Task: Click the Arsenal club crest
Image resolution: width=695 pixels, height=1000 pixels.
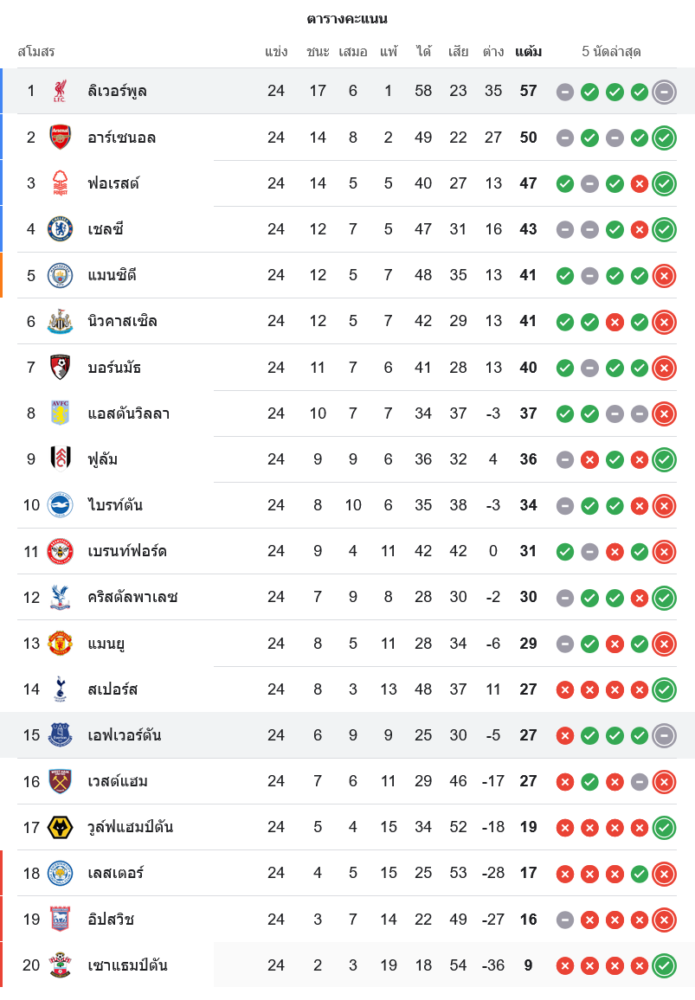Action: coord(61,137)
